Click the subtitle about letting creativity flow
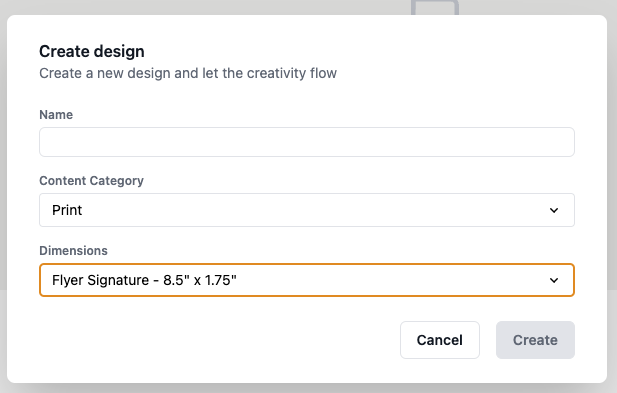Image resolution: width=617 pixels, height=393 pixels. coord(188,73)
